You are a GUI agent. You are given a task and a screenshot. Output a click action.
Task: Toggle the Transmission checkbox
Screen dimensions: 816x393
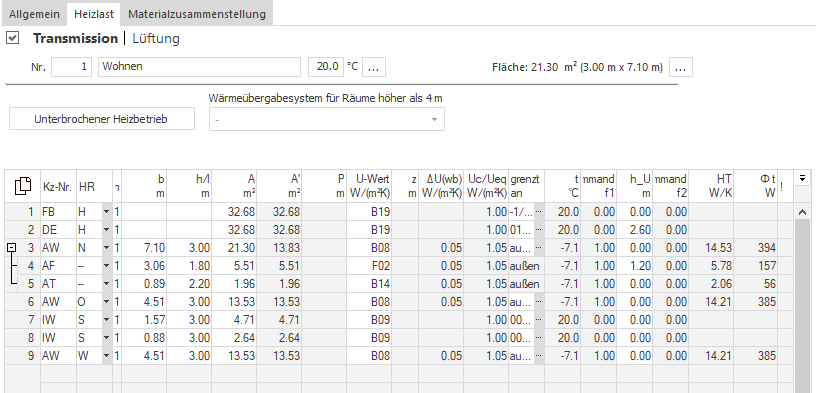(x=12, y=38)
